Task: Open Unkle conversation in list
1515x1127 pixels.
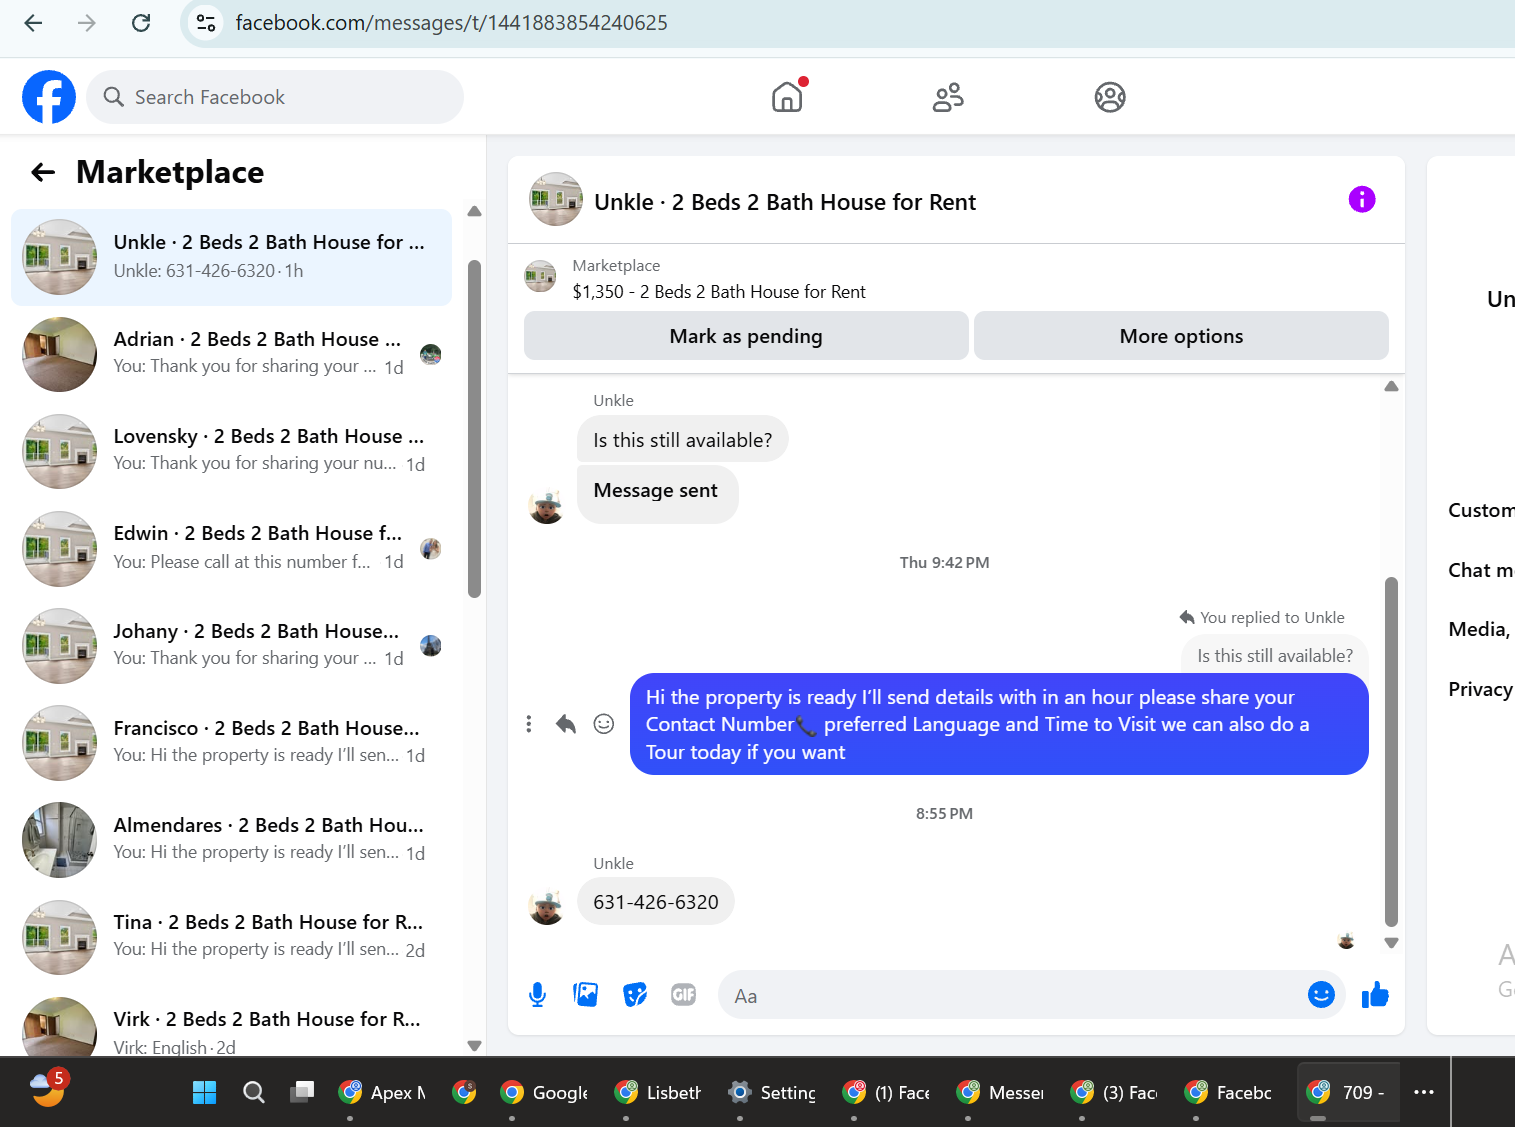Action: click(231, 257)
